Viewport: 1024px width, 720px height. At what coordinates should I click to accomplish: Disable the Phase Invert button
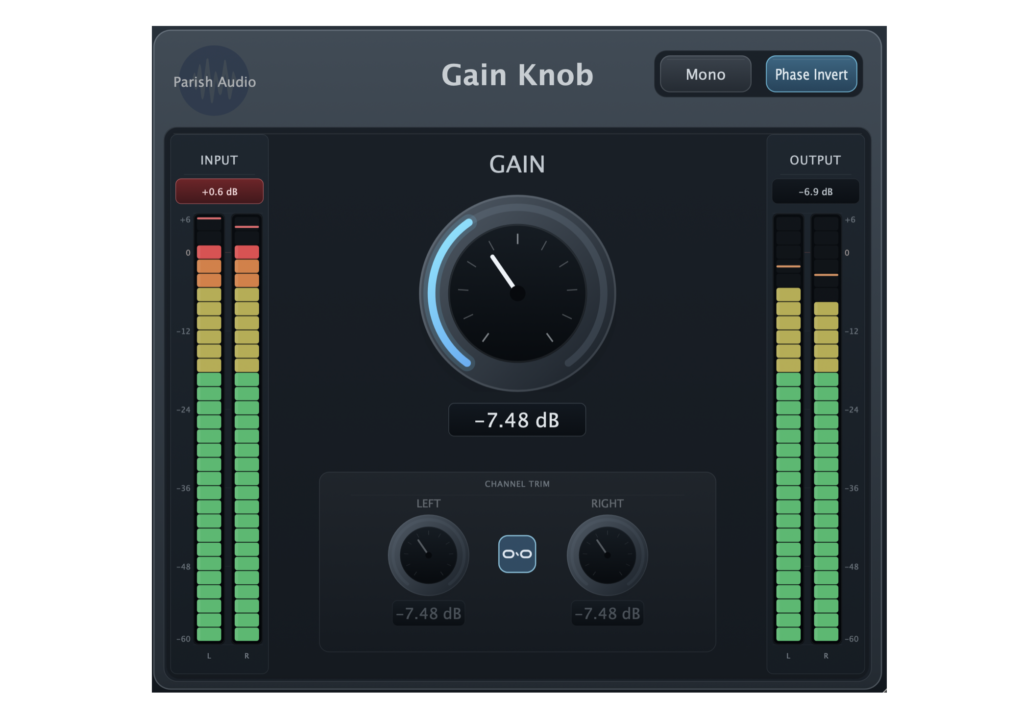point(811,74)
